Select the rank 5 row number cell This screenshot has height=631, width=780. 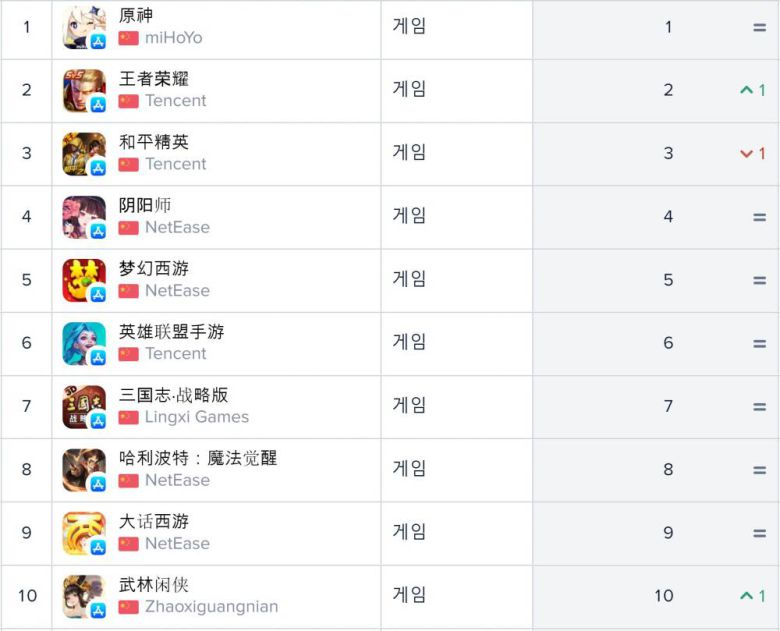(26, 280)
